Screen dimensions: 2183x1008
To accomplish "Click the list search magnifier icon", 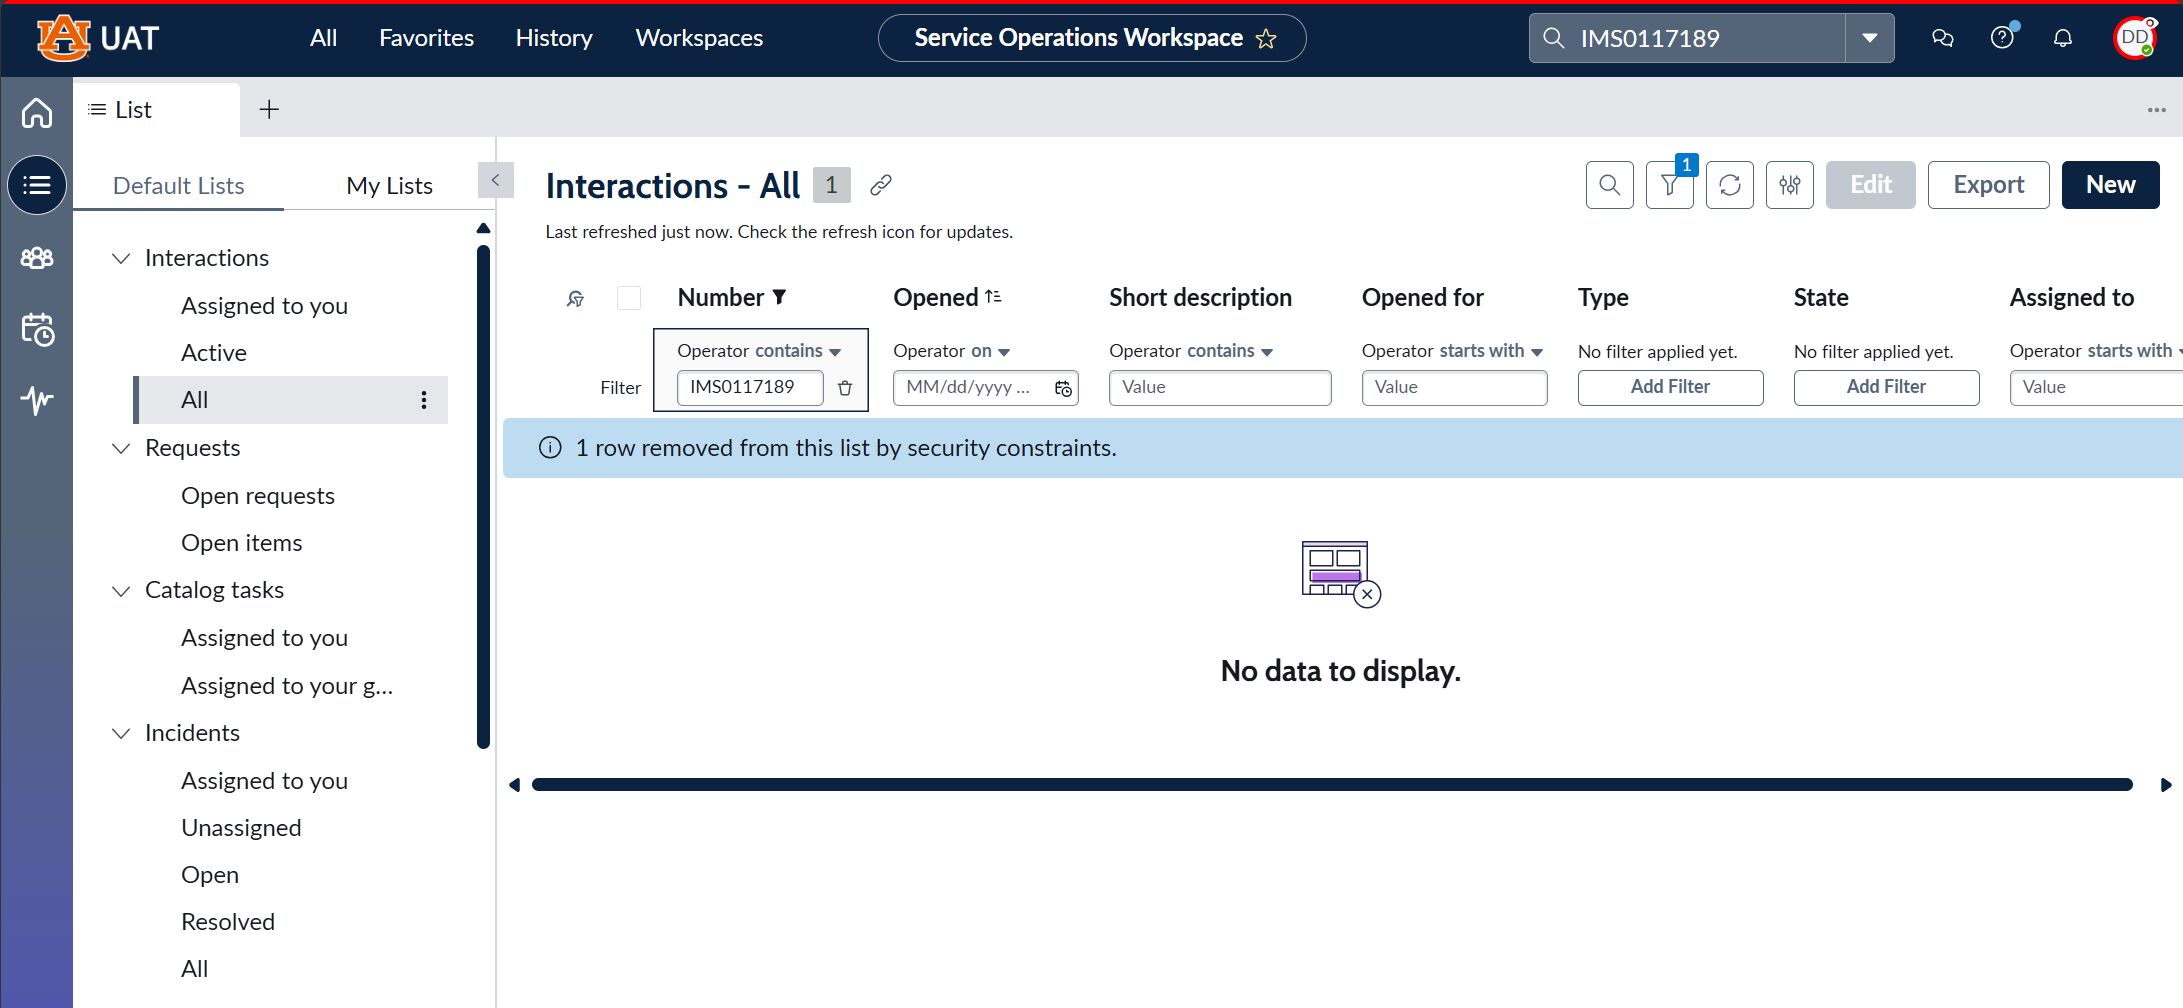I will coord(1610,185).
